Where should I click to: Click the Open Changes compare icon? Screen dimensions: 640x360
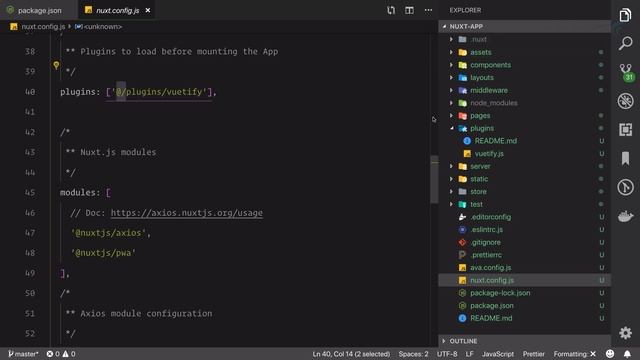pyautogui.click(x=391, y=10)
